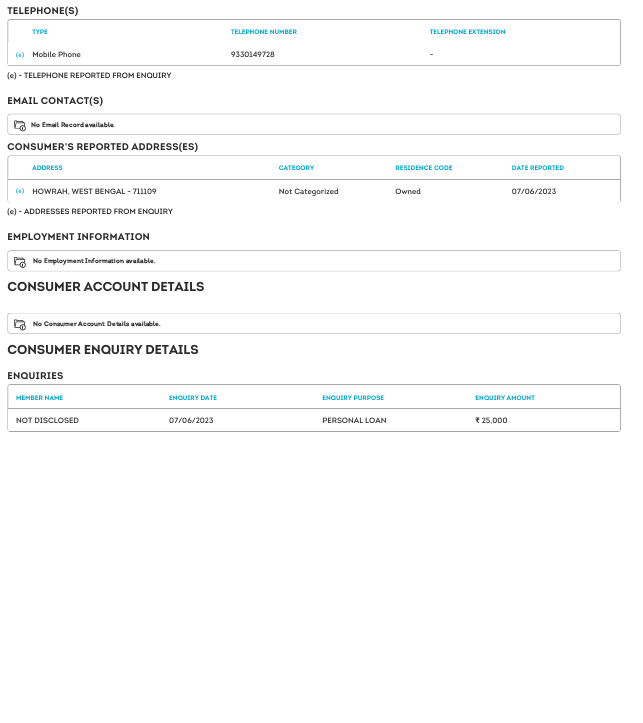Screen dimensions: 643x723
Task: Click the (e) marker beside Mobile Phone
Action: tap(20, 54)
